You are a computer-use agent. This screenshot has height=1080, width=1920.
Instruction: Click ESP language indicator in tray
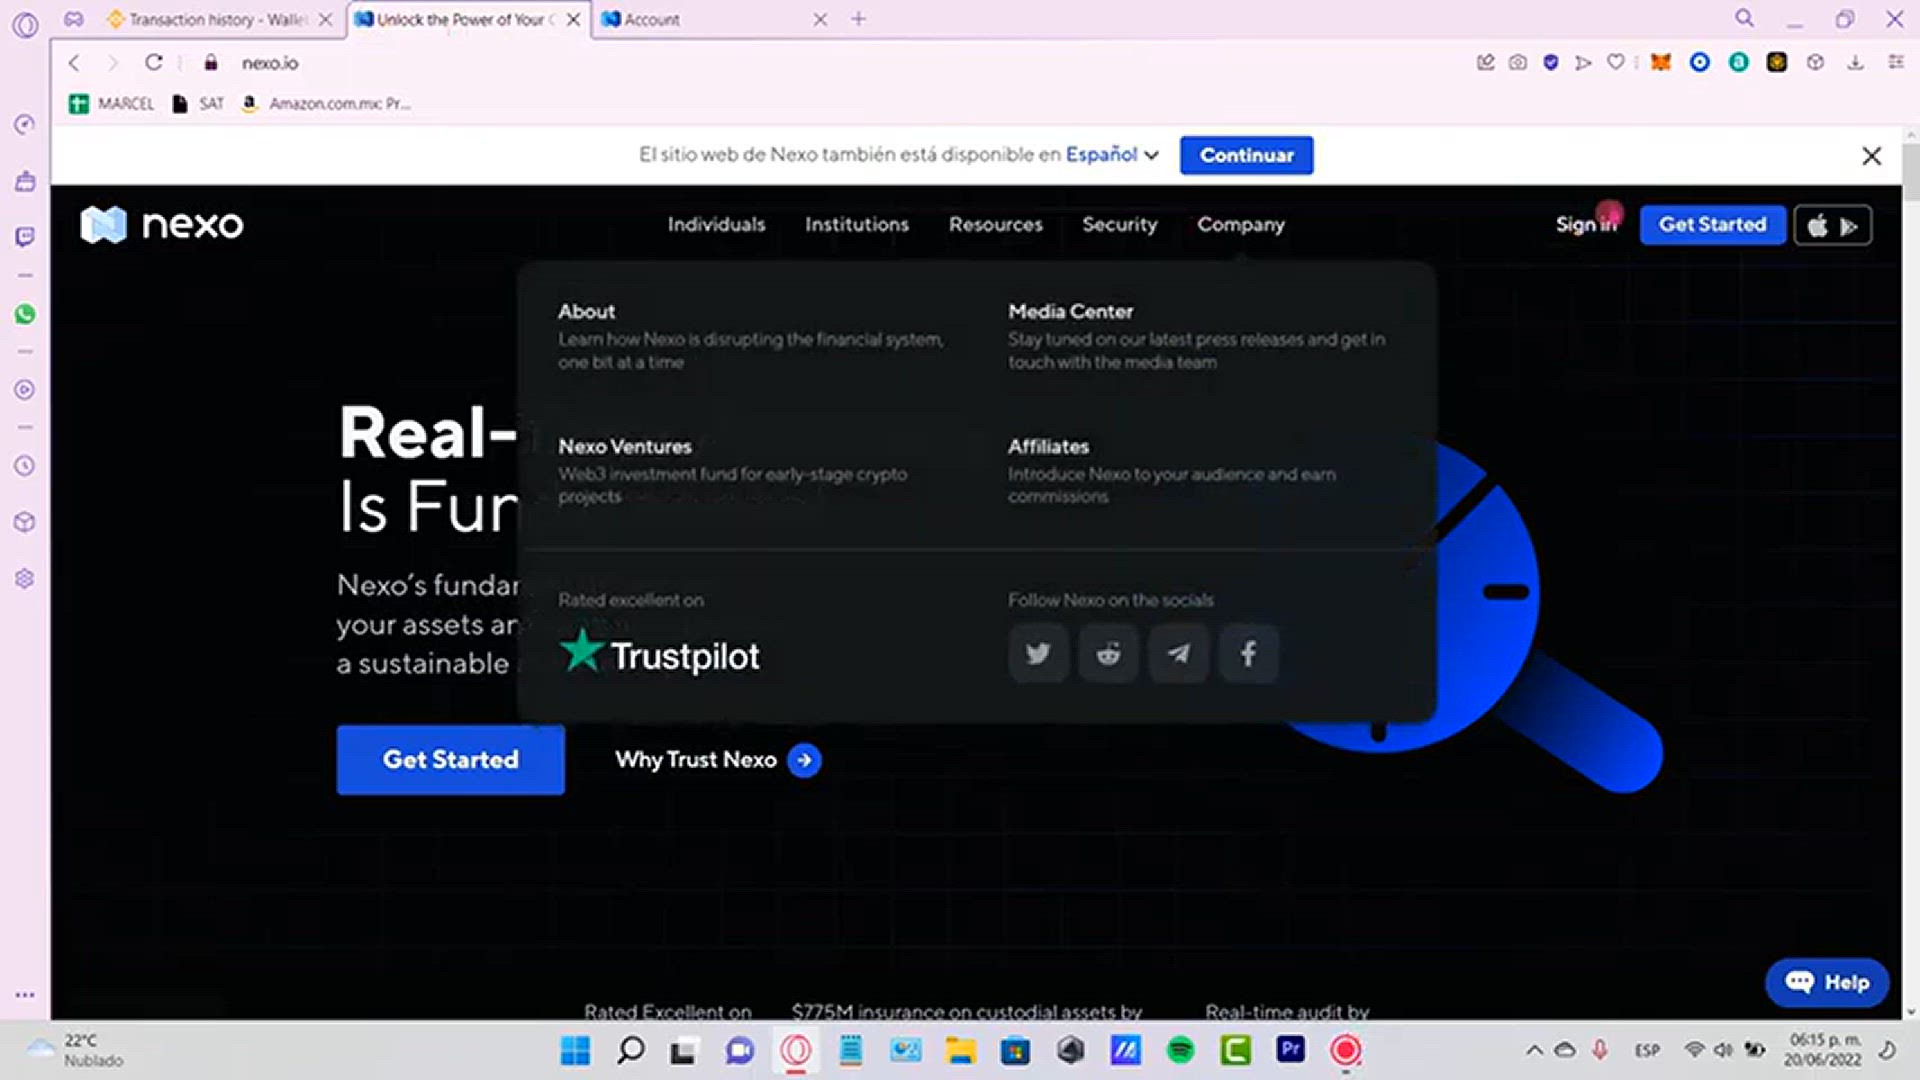tap(1647, 1050)
